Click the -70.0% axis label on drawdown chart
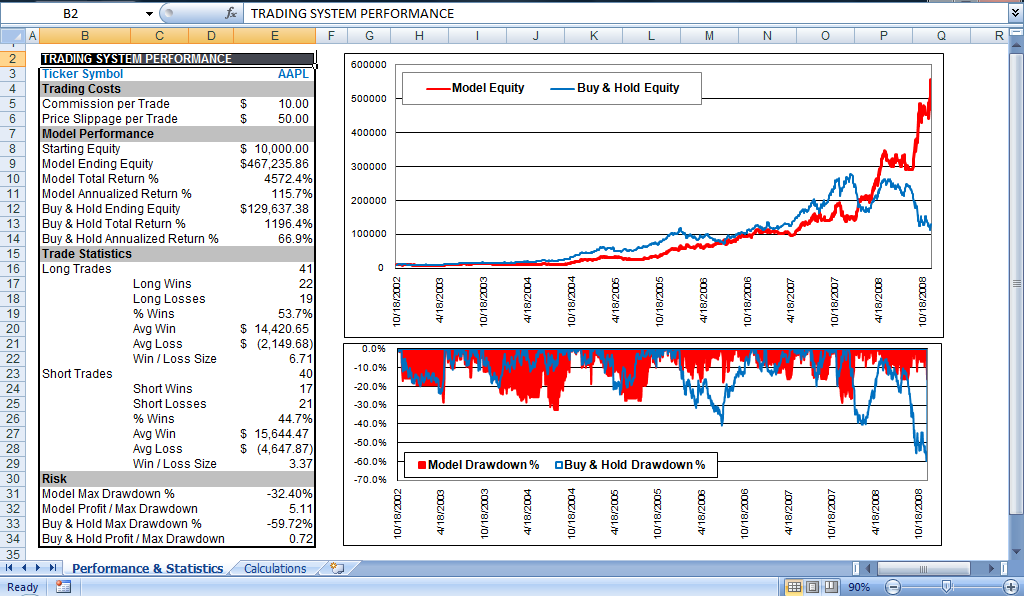This screenshot has width=1024, height=596. (372, 480)
